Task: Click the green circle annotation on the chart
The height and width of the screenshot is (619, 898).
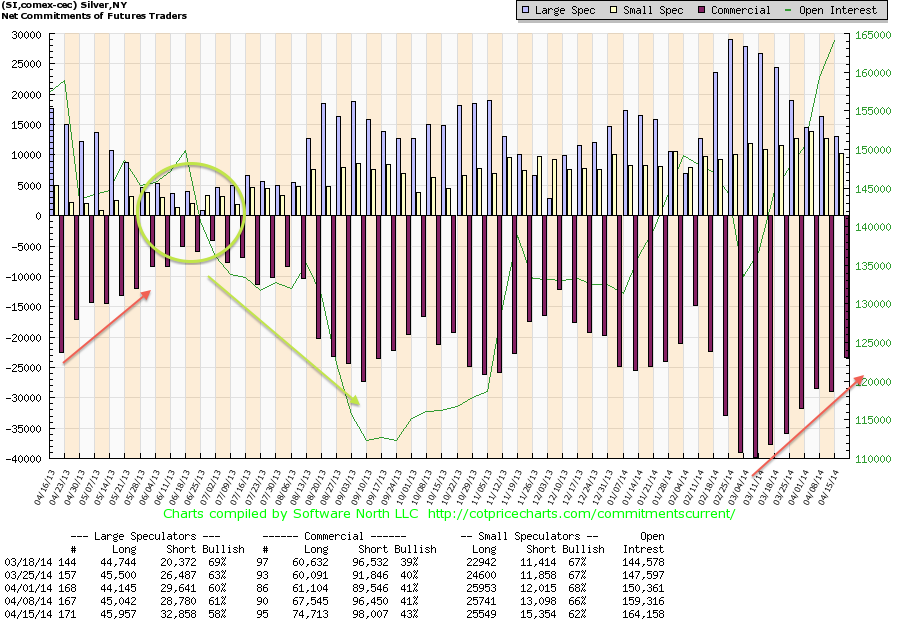Action: pyautogui.click(x=191, y=213)
